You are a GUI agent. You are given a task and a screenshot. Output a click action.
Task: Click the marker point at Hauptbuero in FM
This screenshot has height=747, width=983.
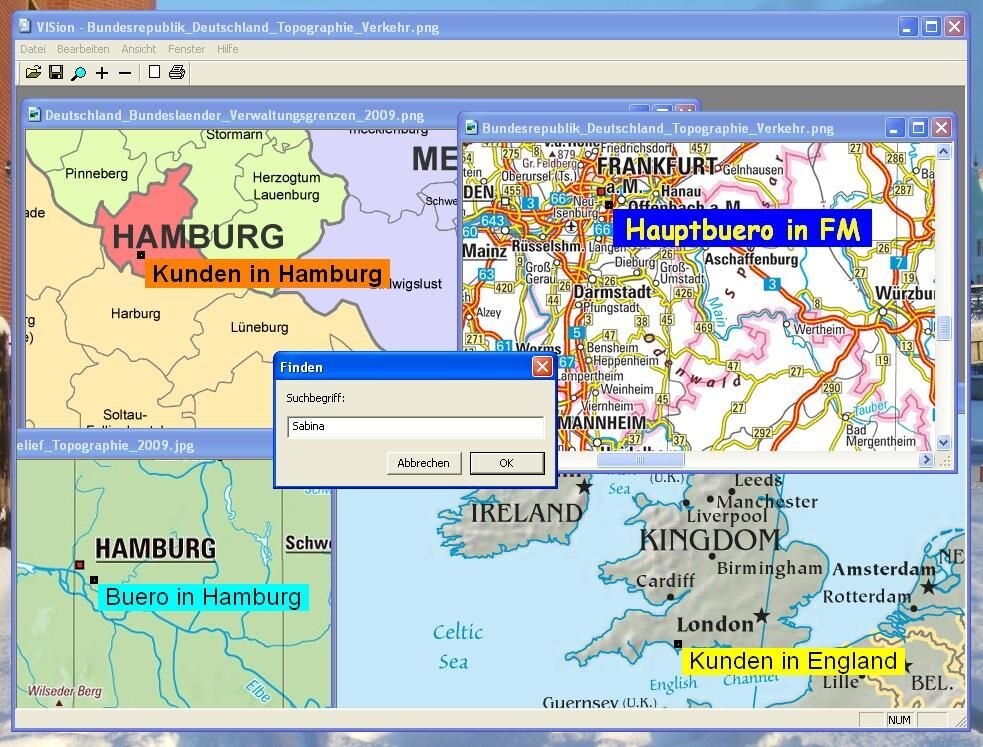point(608,205)
